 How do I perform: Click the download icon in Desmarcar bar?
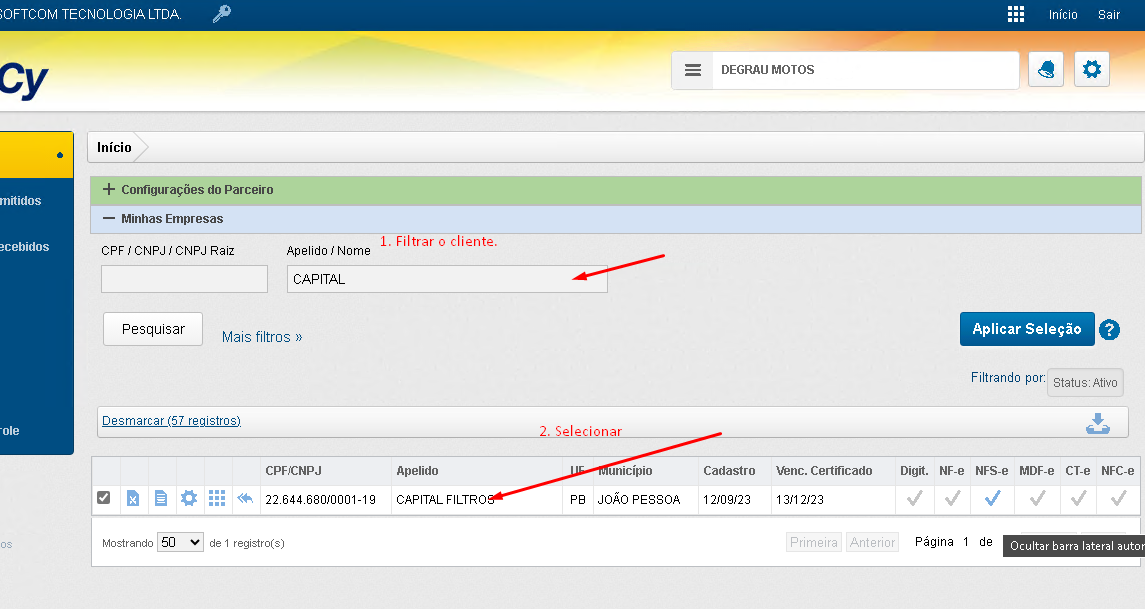[1098, 422]
